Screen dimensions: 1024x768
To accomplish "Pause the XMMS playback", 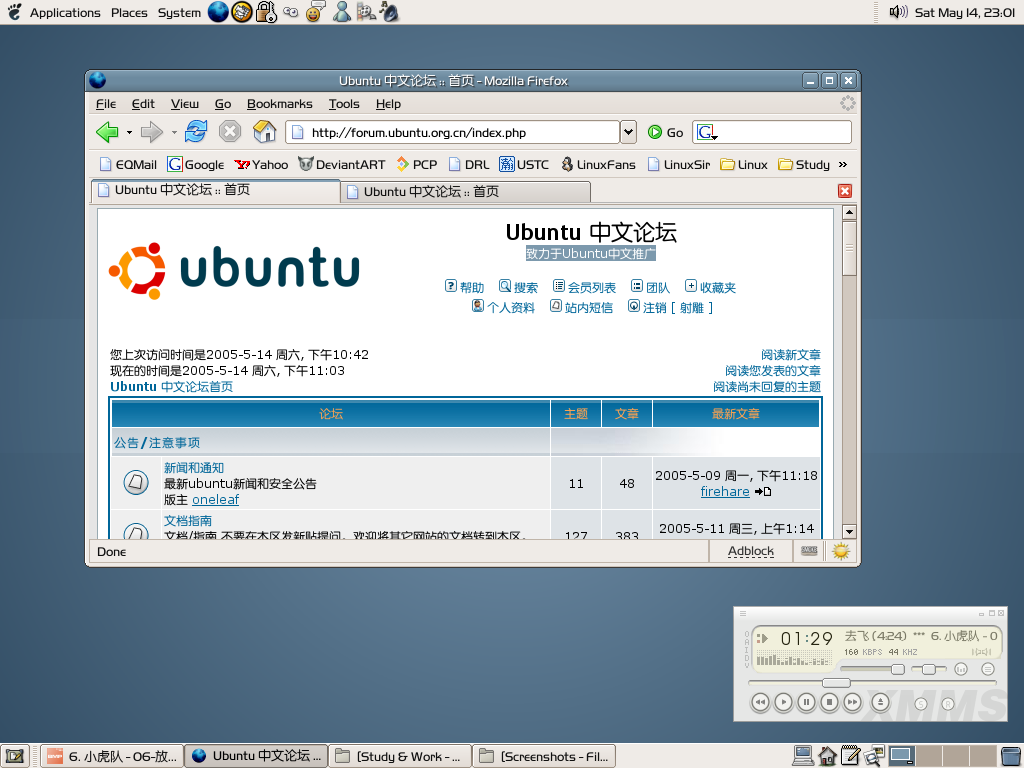I will 807,702.
